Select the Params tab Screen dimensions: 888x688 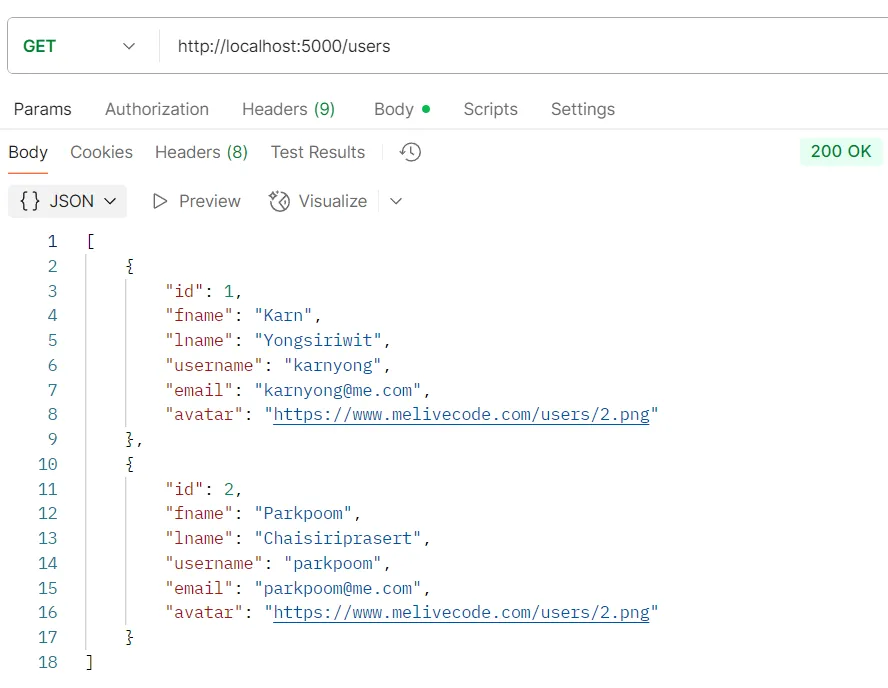click(42, 109)
